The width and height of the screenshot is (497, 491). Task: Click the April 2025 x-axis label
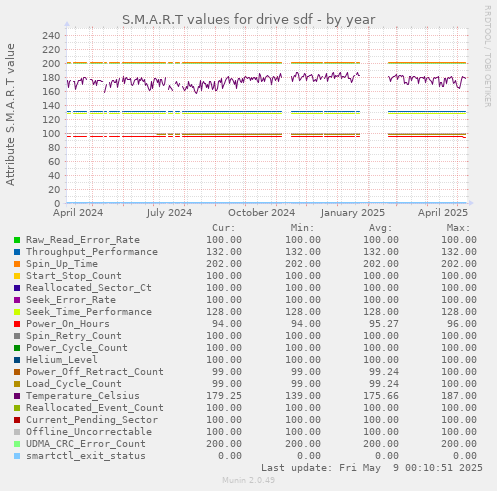[x=443, y=213]
